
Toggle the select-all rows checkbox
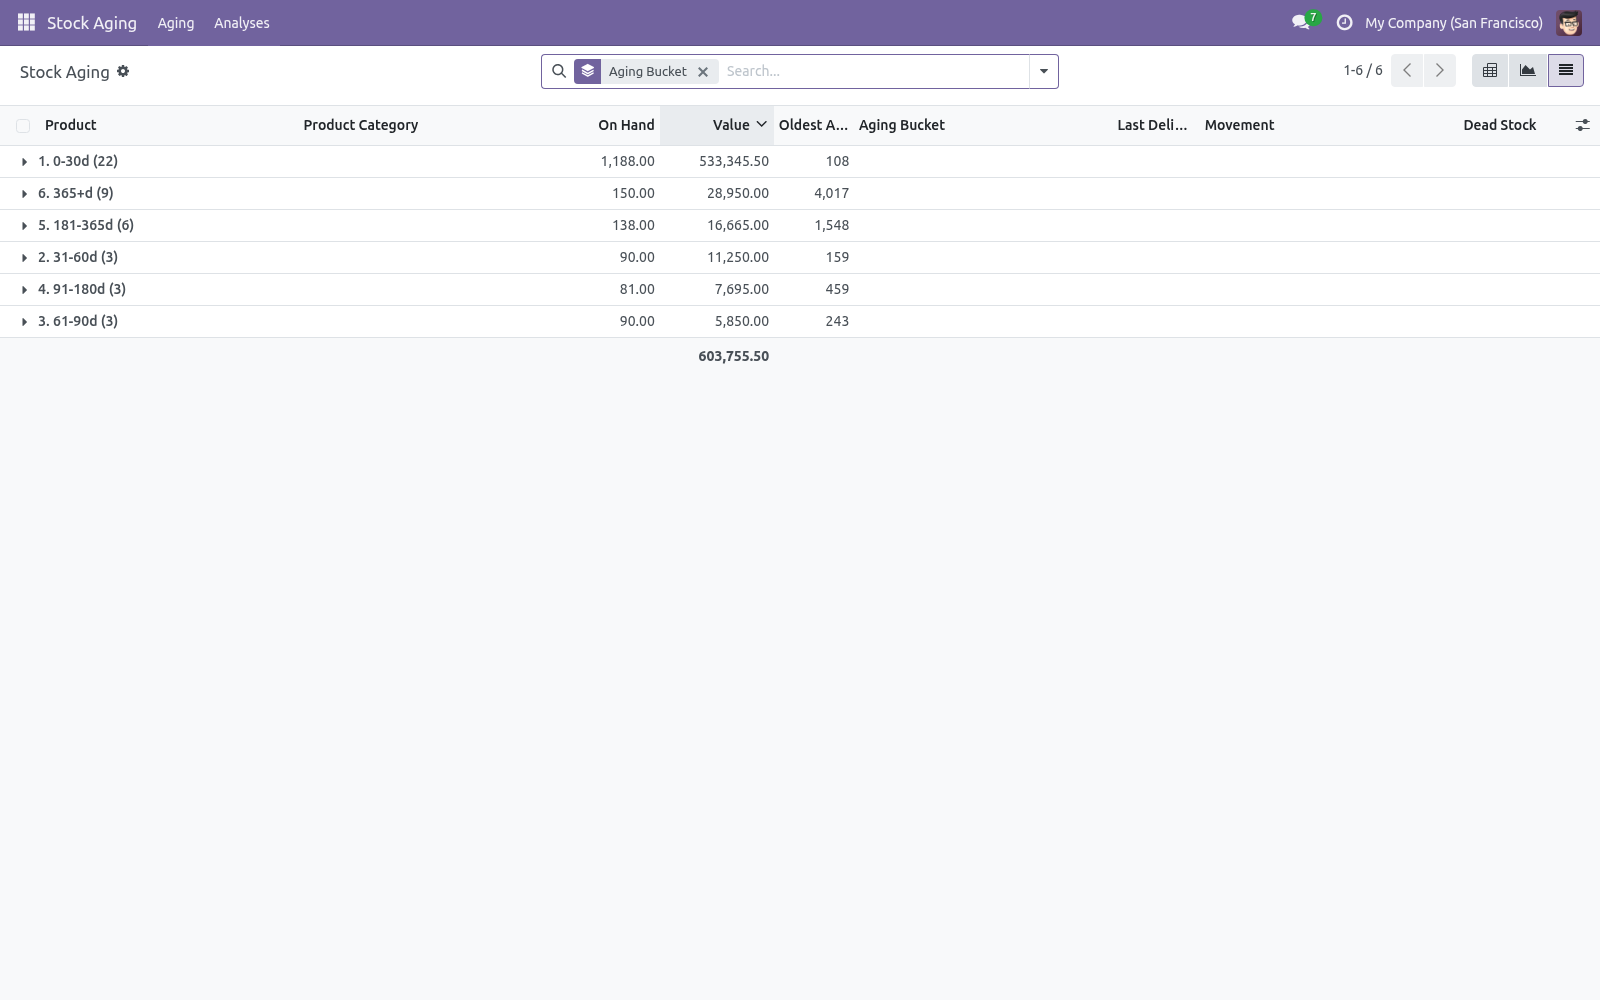(x=23, y=126)
